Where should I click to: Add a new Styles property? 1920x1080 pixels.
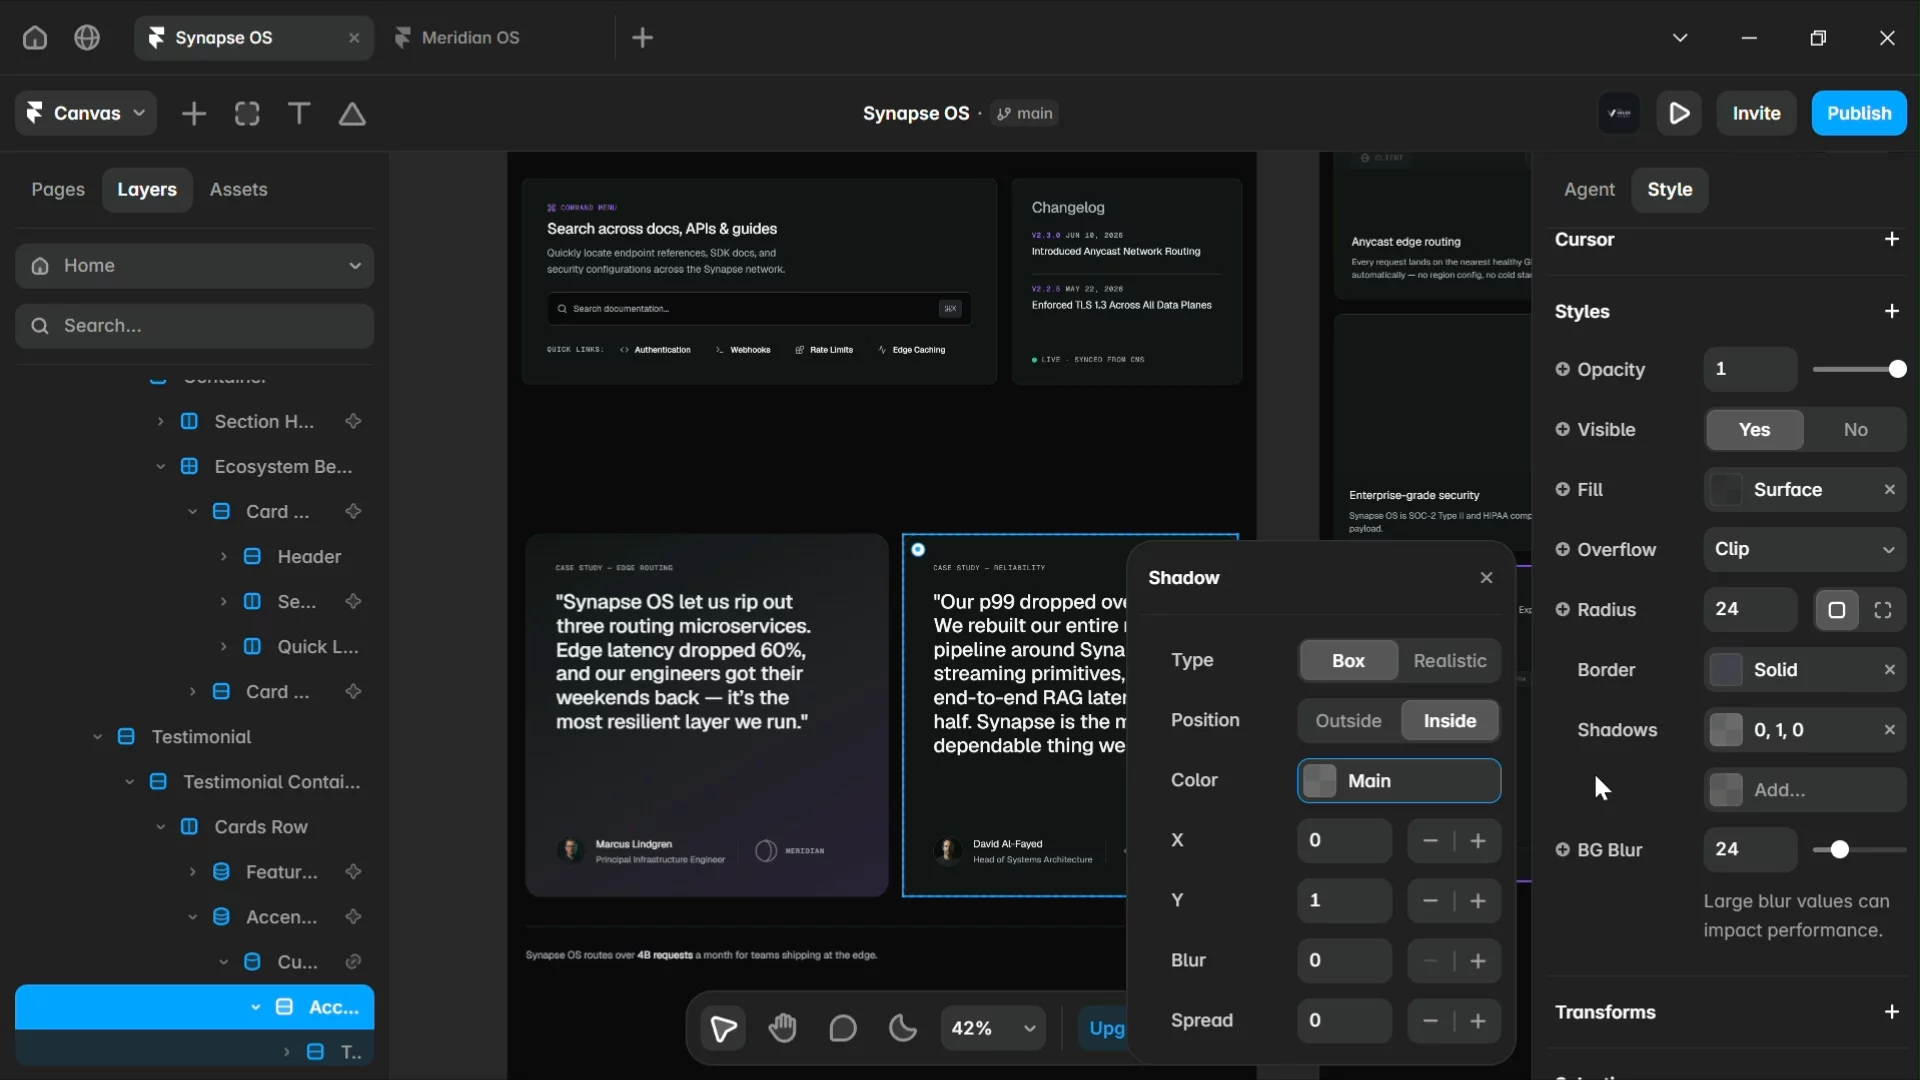click(x=1892, y=311)
